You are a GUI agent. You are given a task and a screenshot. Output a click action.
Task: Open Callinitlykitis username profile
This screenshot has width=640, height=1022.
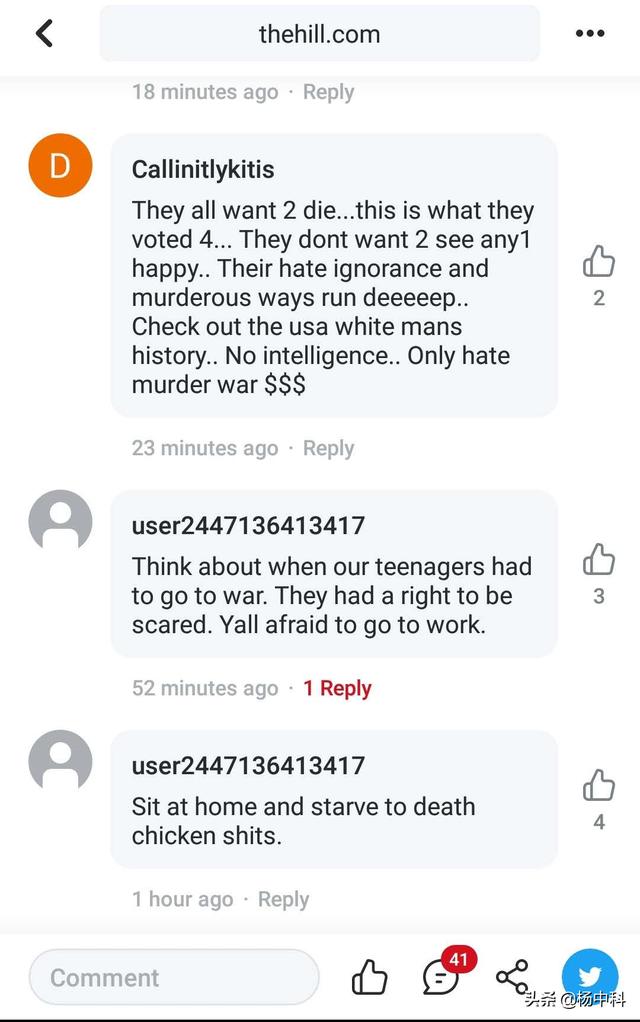click(203, 169)
